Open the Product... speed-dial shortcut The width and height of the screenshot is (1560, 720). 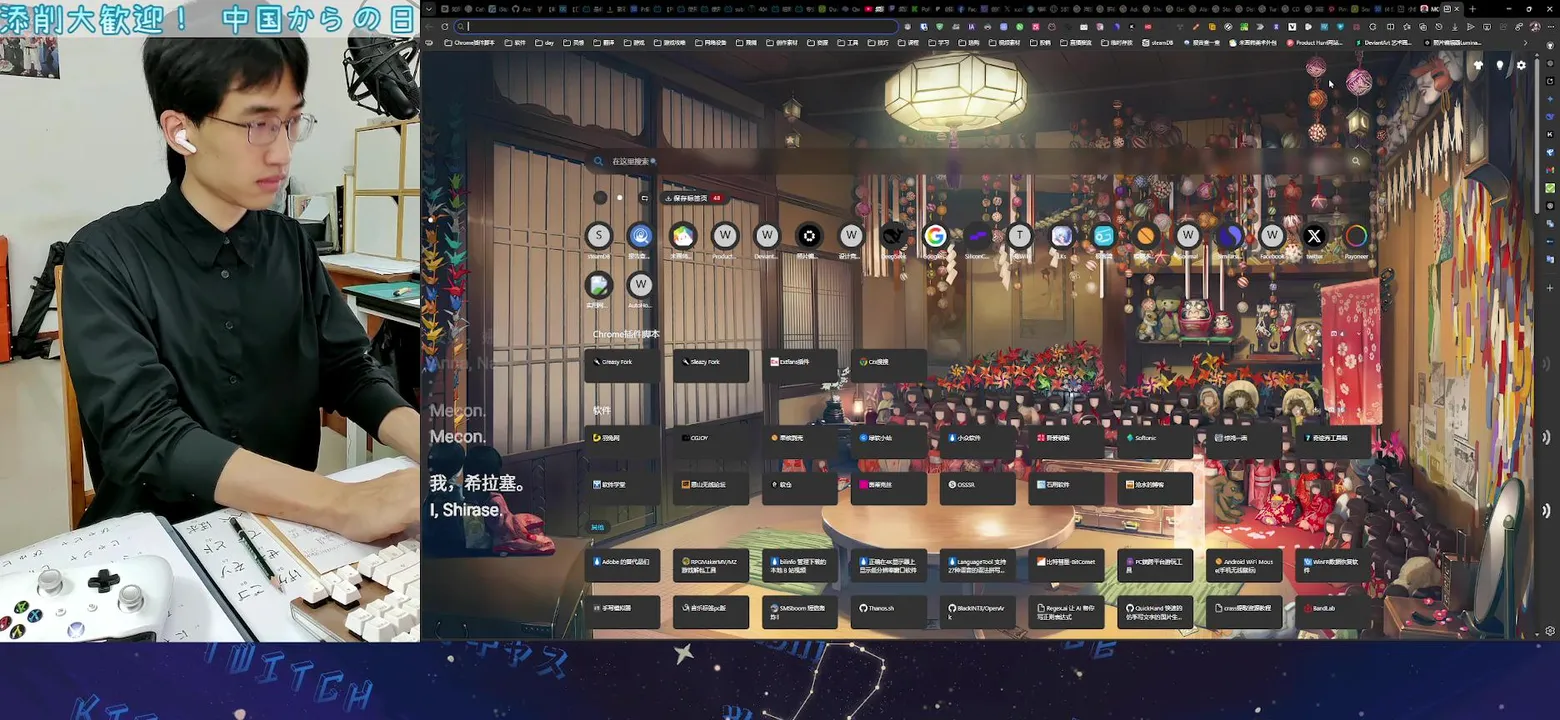click(725, 236)
